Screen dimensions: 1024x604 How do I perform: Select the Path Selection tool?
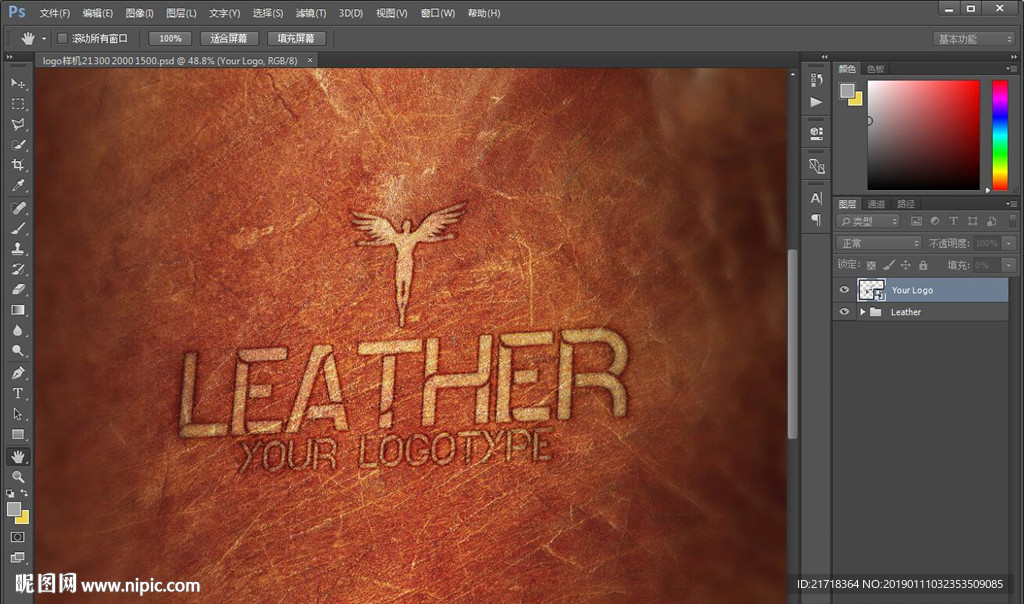coord(18,414)
